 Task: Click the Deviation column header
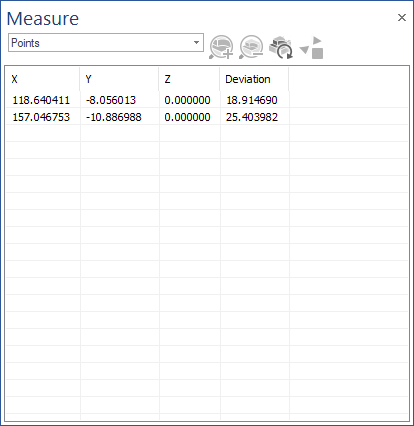[254, 79]
